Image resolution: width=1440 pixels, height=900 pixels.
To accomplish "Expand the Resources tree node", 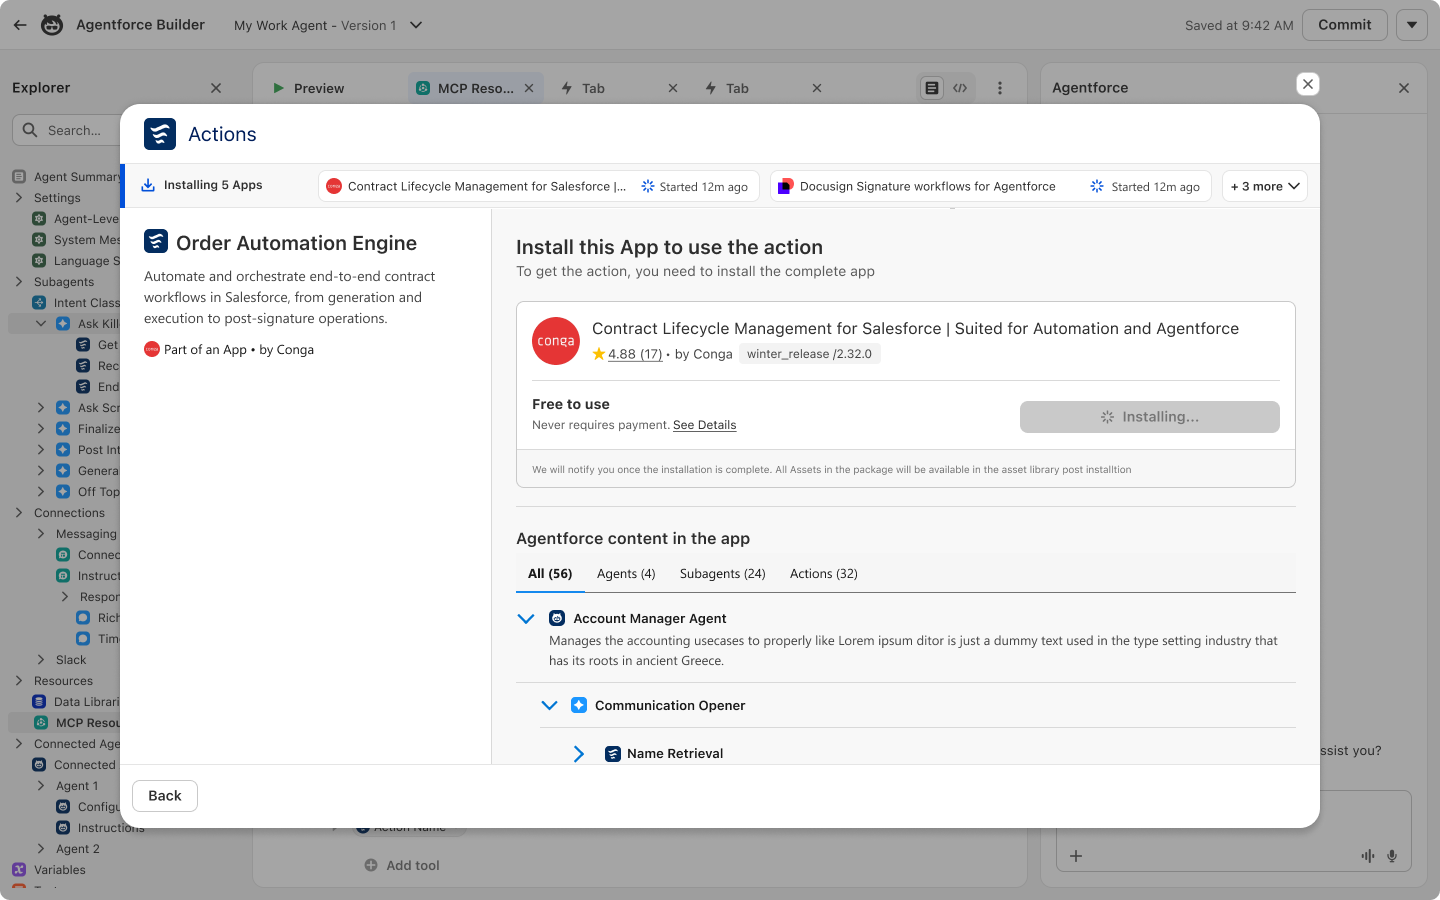I will click(19, 681).
